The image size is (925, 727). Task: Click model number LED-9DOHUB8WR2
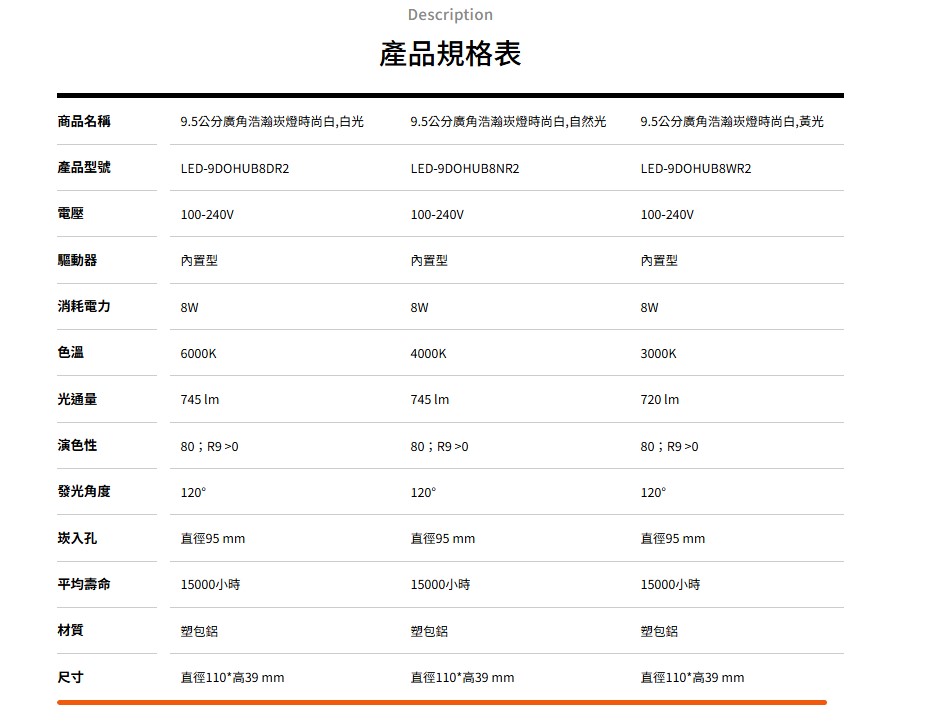(696, 169)
